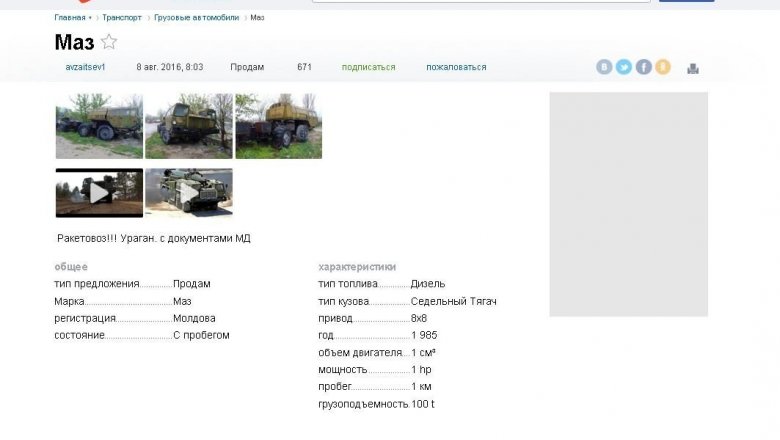Screen dimensions: 780x440
Task: Open the first truck photo thumbnail
Action: 99,126
